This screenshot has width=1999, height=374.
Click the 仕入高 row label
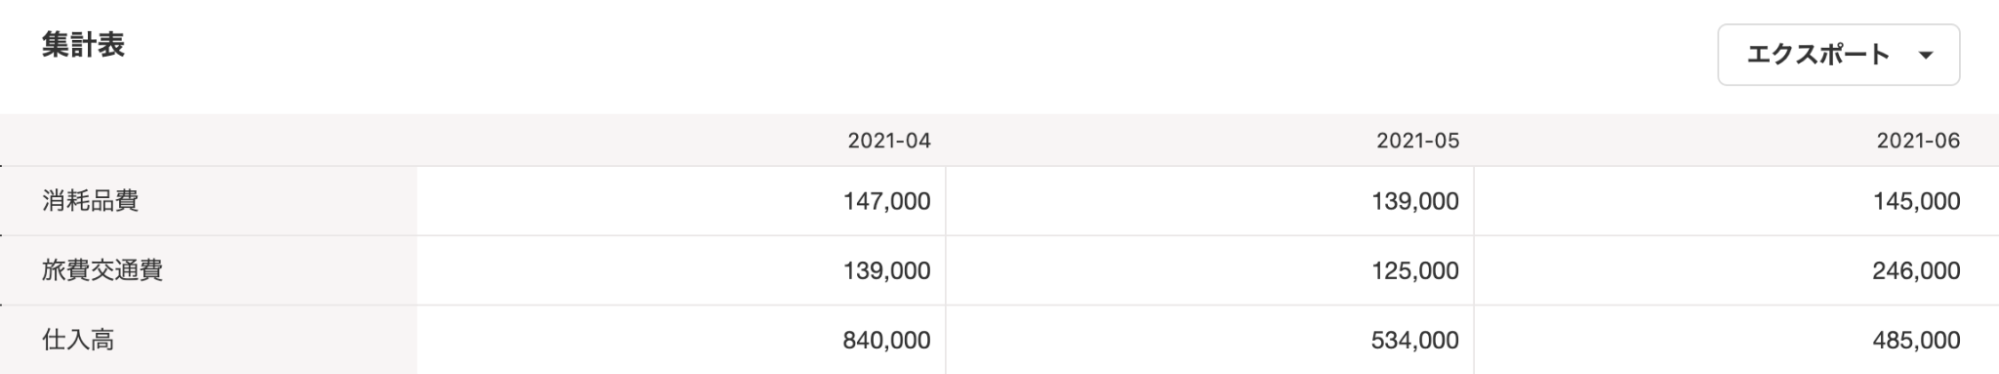tap(78, 340)
